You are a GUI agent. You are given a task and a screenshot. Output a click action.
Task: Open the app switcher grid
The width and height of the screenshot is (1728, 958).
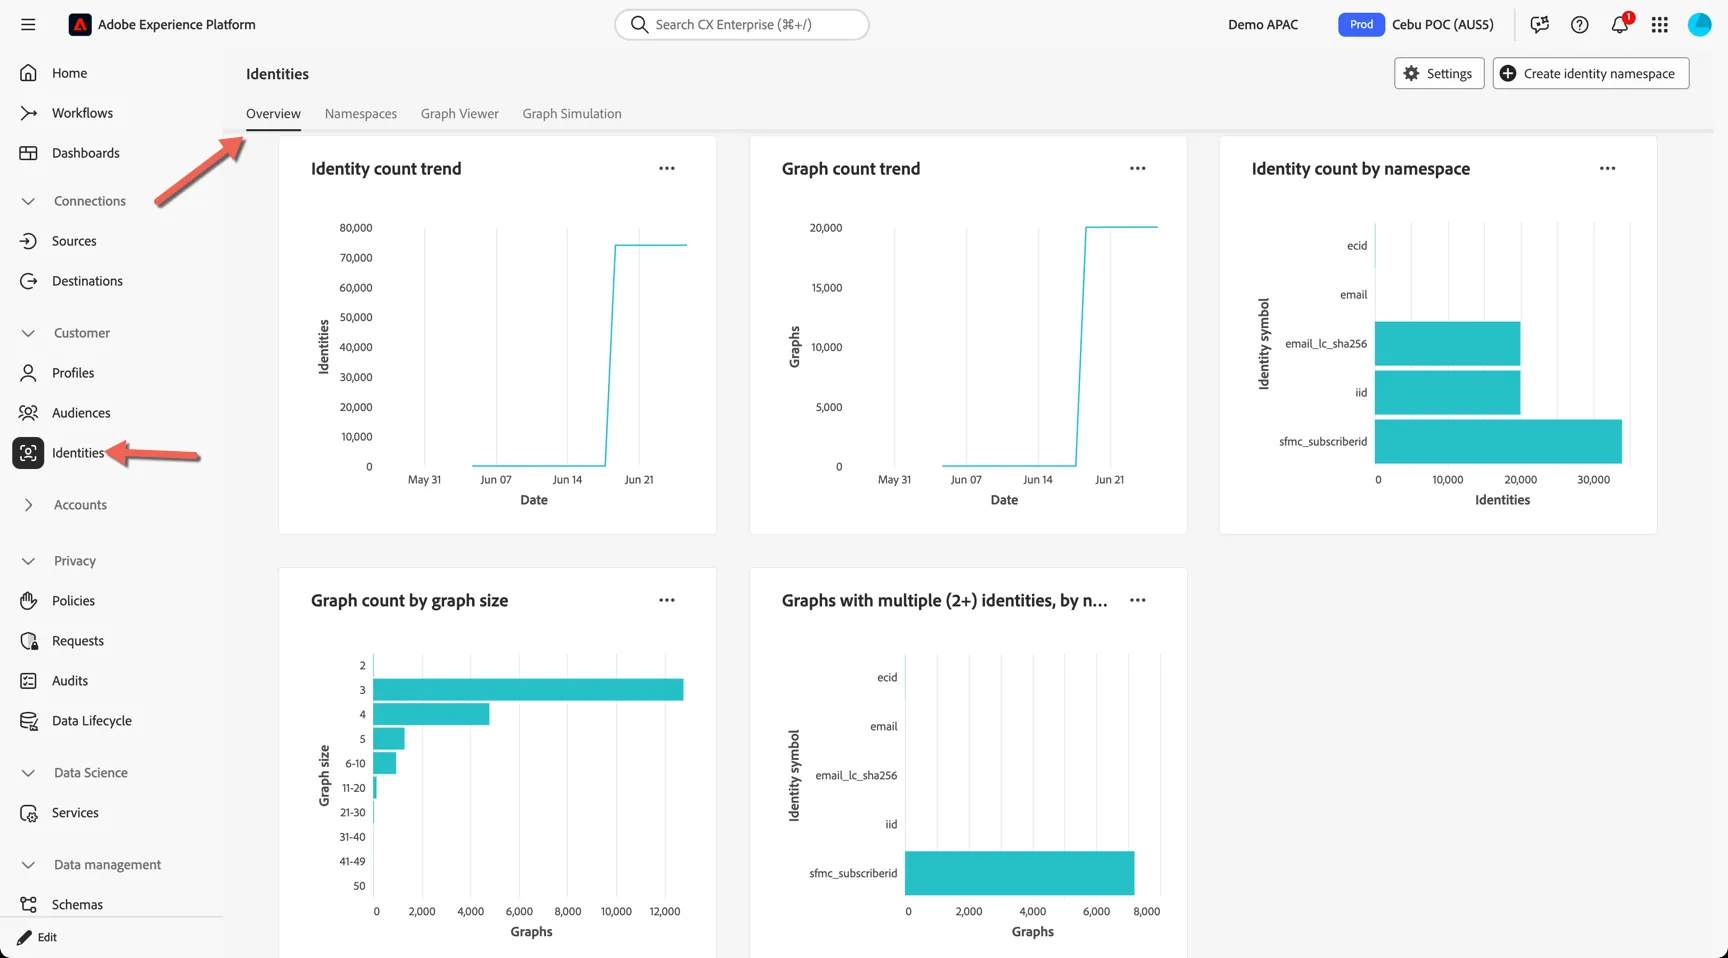point(1659,24)
